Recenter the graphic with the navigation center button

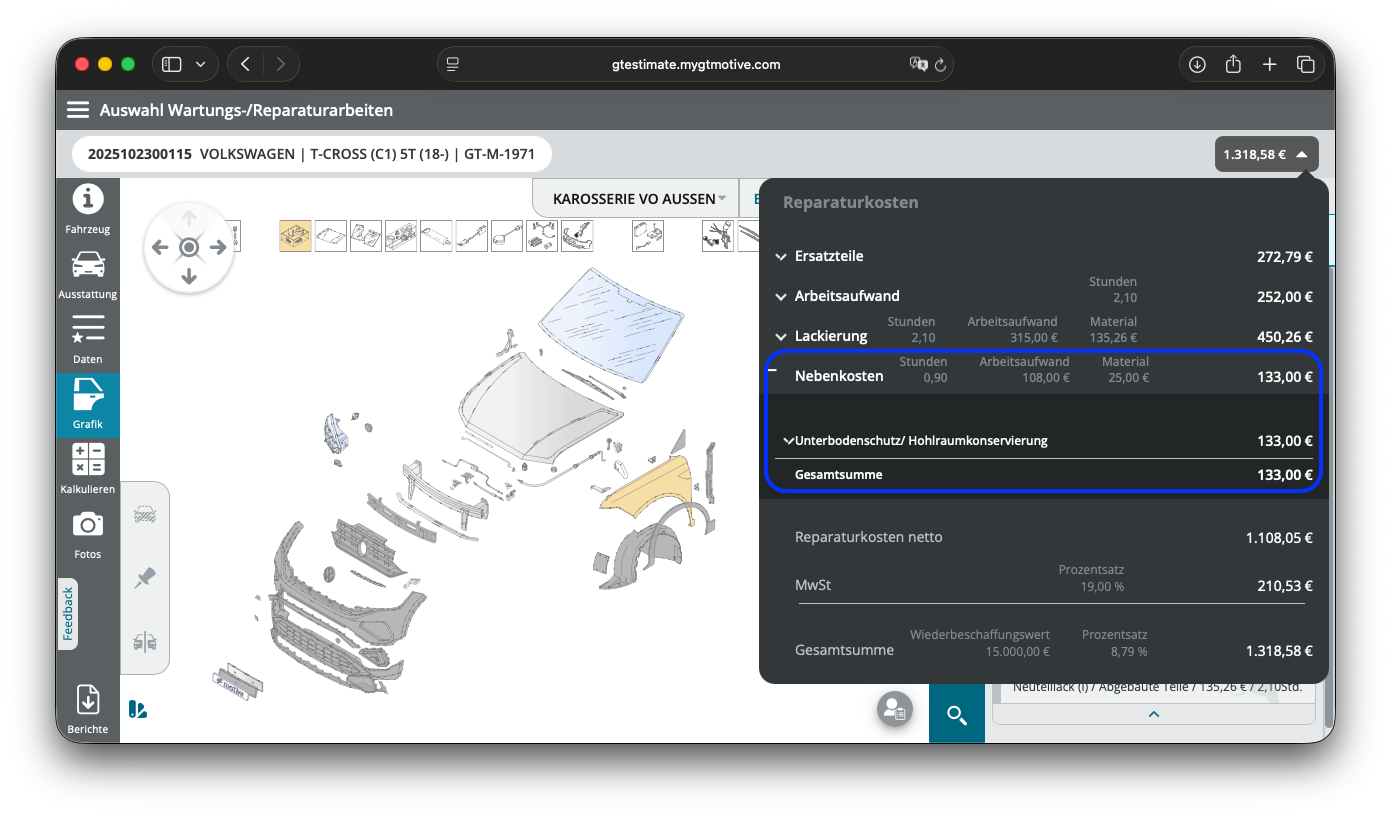pos(189,247)
